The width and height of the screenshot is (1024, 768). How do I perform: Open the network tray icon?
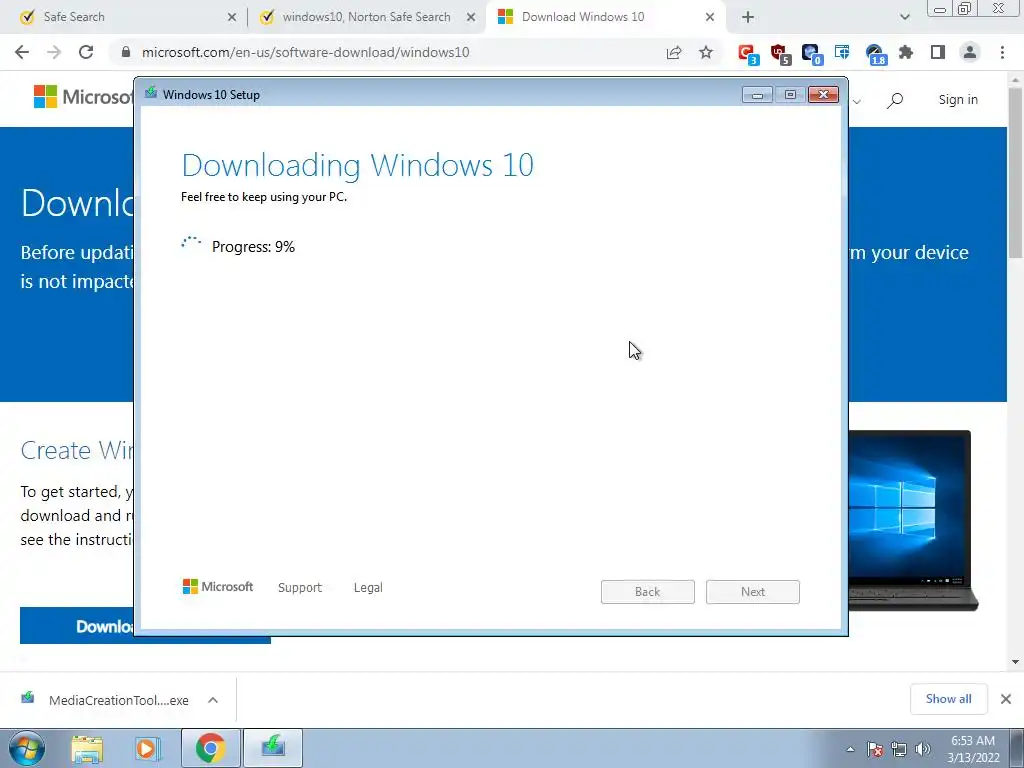coord(899,750)
